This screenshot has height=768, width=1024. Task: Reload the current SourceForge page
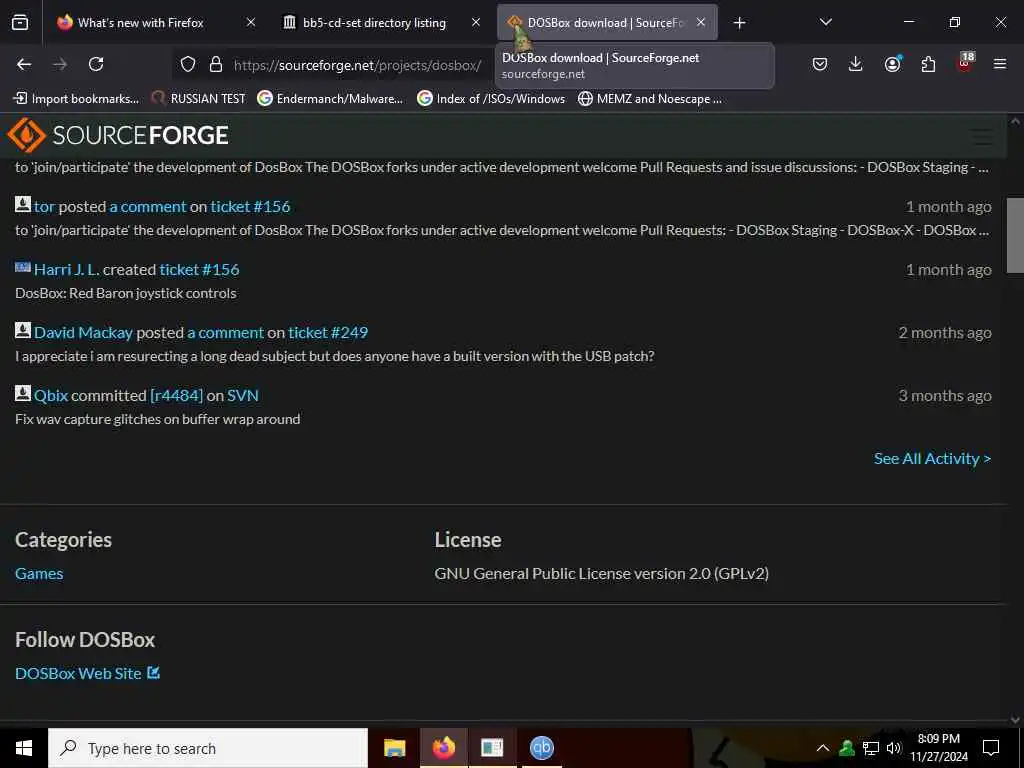96,64
